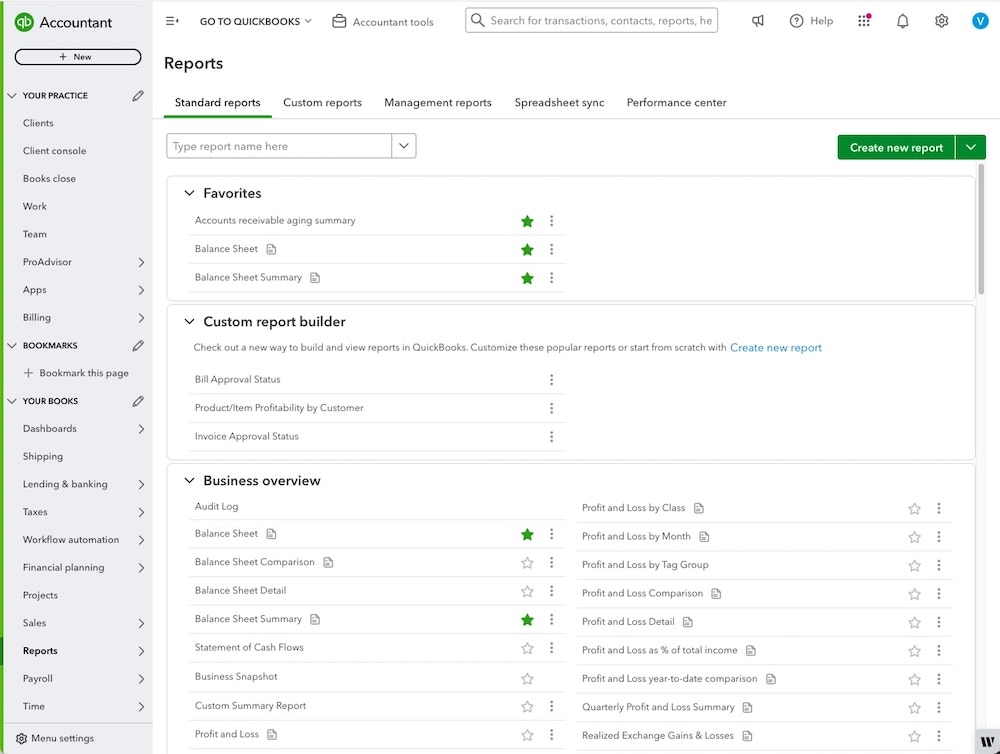
Task: Collapse the Favorites section
Action: [x=189, y=193]
